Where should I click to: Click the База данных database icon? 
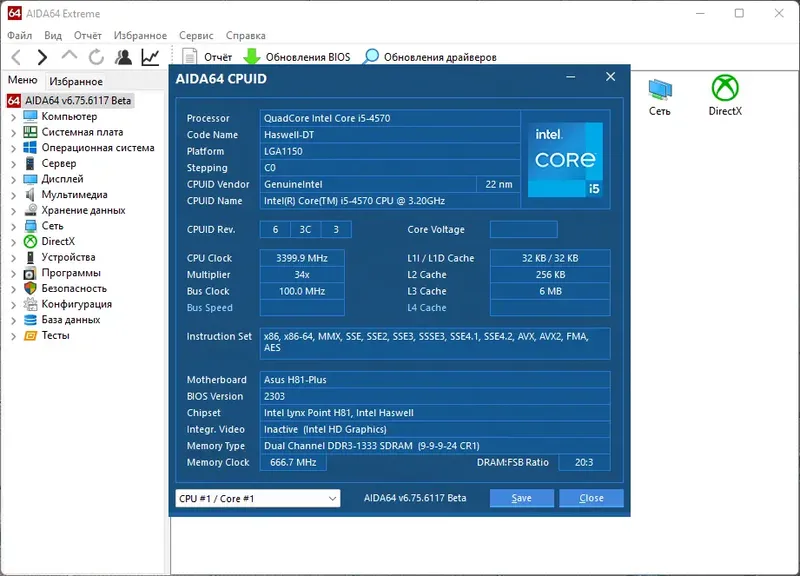[30, 320]
